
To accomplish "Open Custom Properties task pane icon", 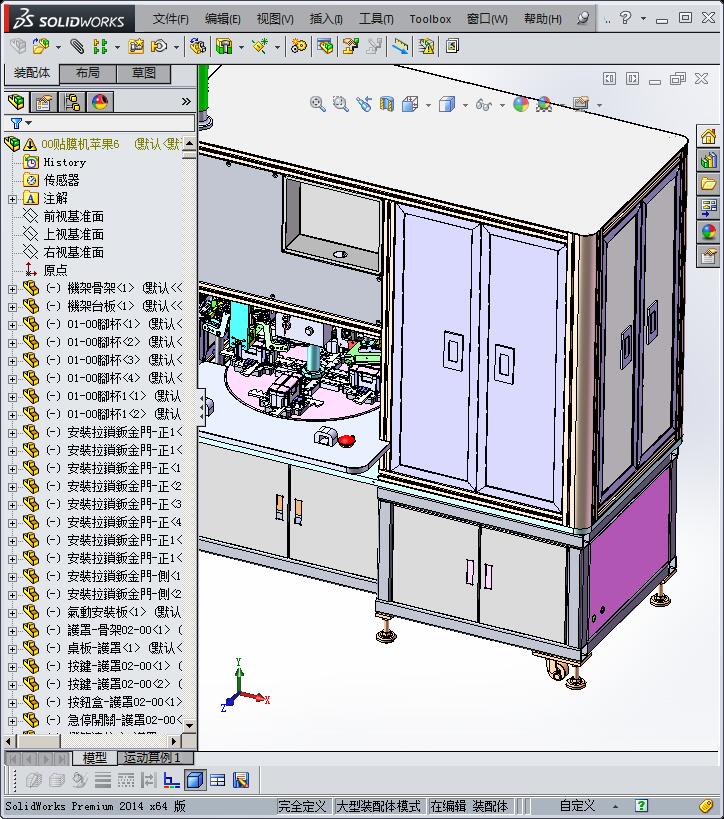I will click(x=708, y=256).
